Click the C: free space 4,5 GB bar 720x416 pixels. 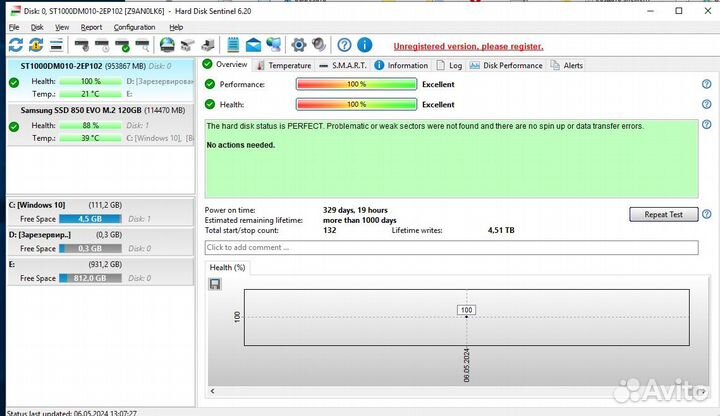click(x=90, y=219)
